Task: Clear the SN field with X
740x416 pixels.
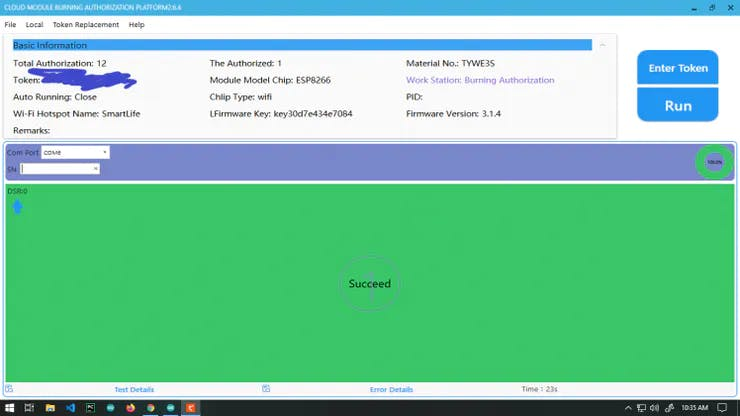Action: coord(96,169)
